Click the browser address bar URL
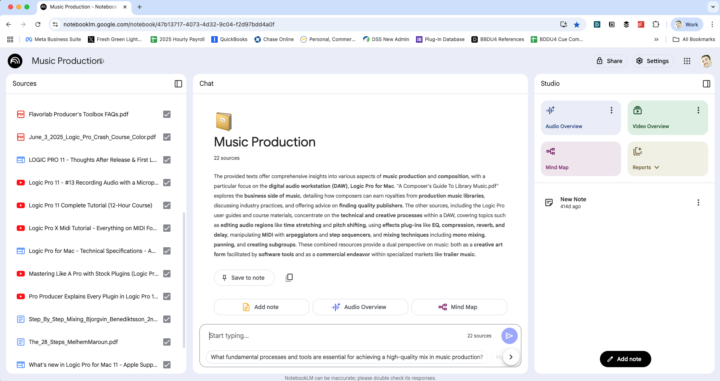Screen dimensions: 720x381 (x=169, y=24)
